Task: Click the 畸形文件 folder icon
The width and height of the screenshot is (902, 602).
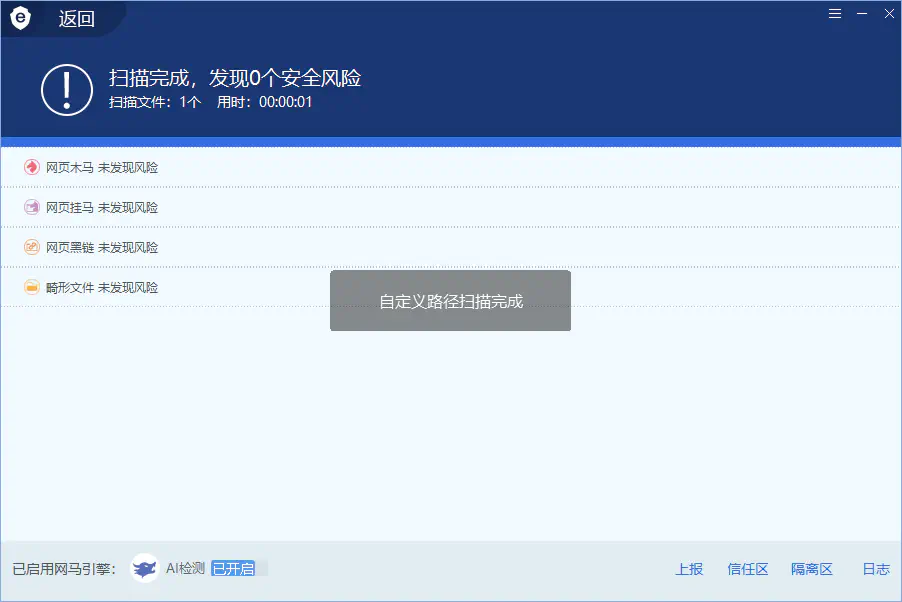Action: (x=31, y=287)
